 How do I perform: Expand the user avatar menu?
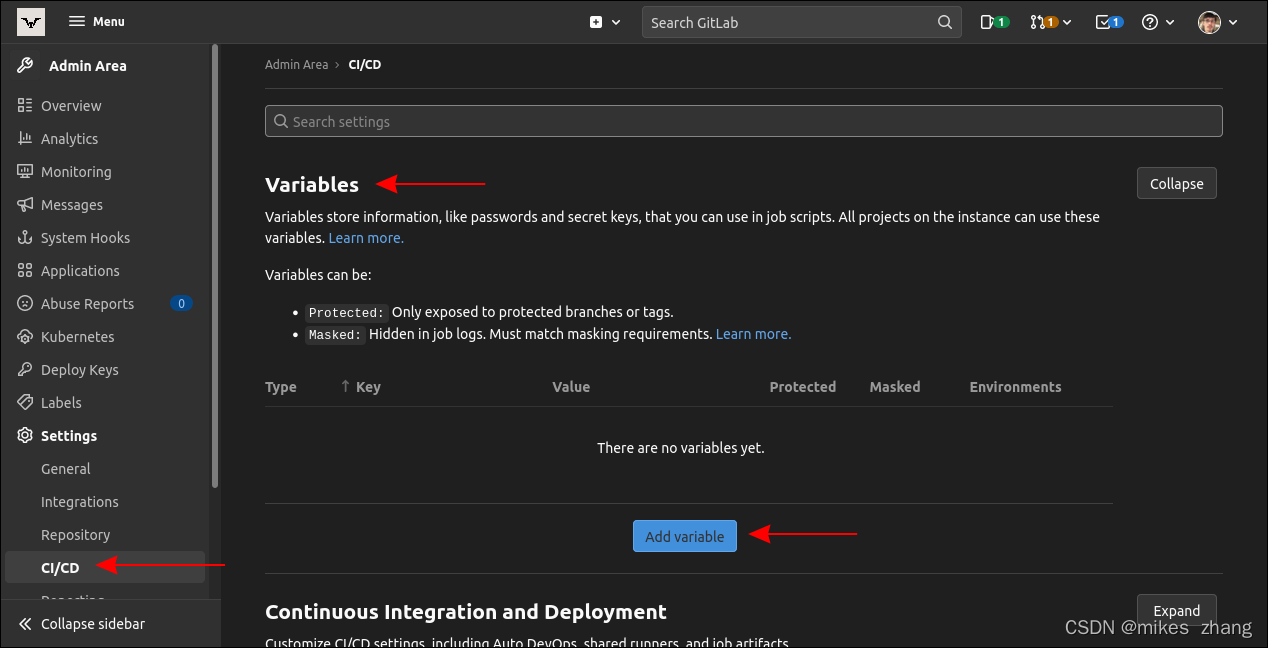(1217, 21)
